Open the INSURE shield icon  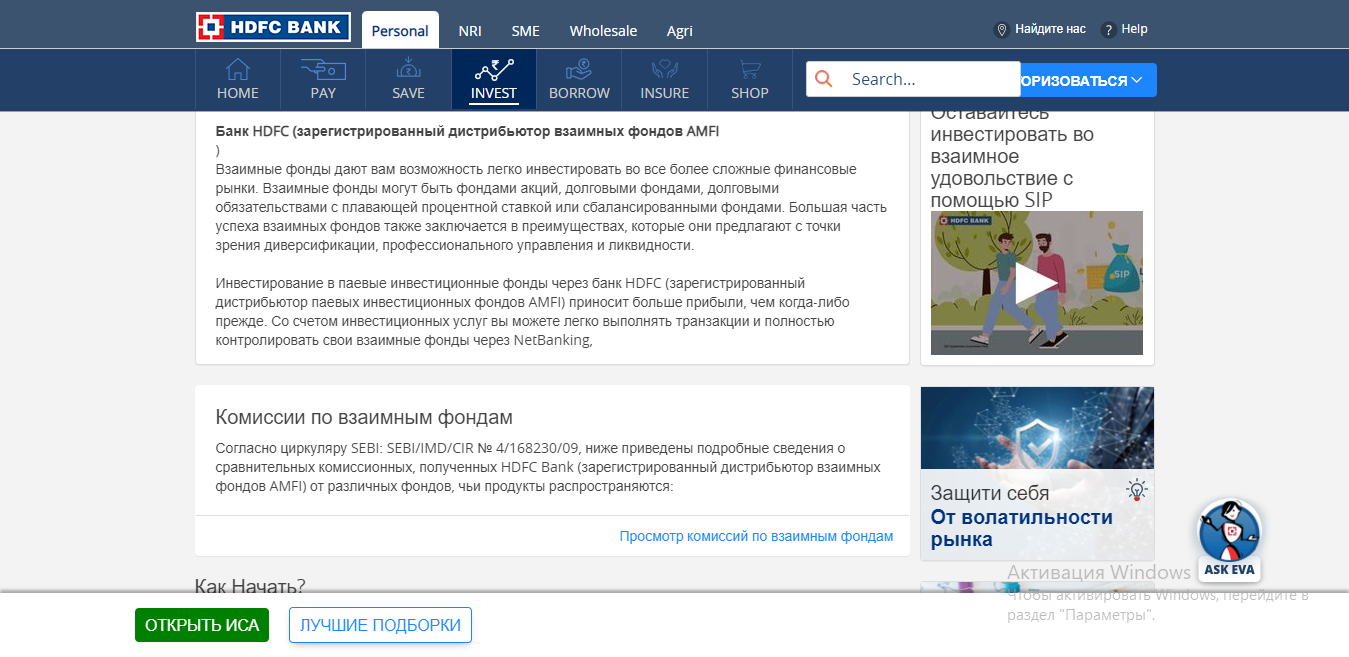click(665, 70)
